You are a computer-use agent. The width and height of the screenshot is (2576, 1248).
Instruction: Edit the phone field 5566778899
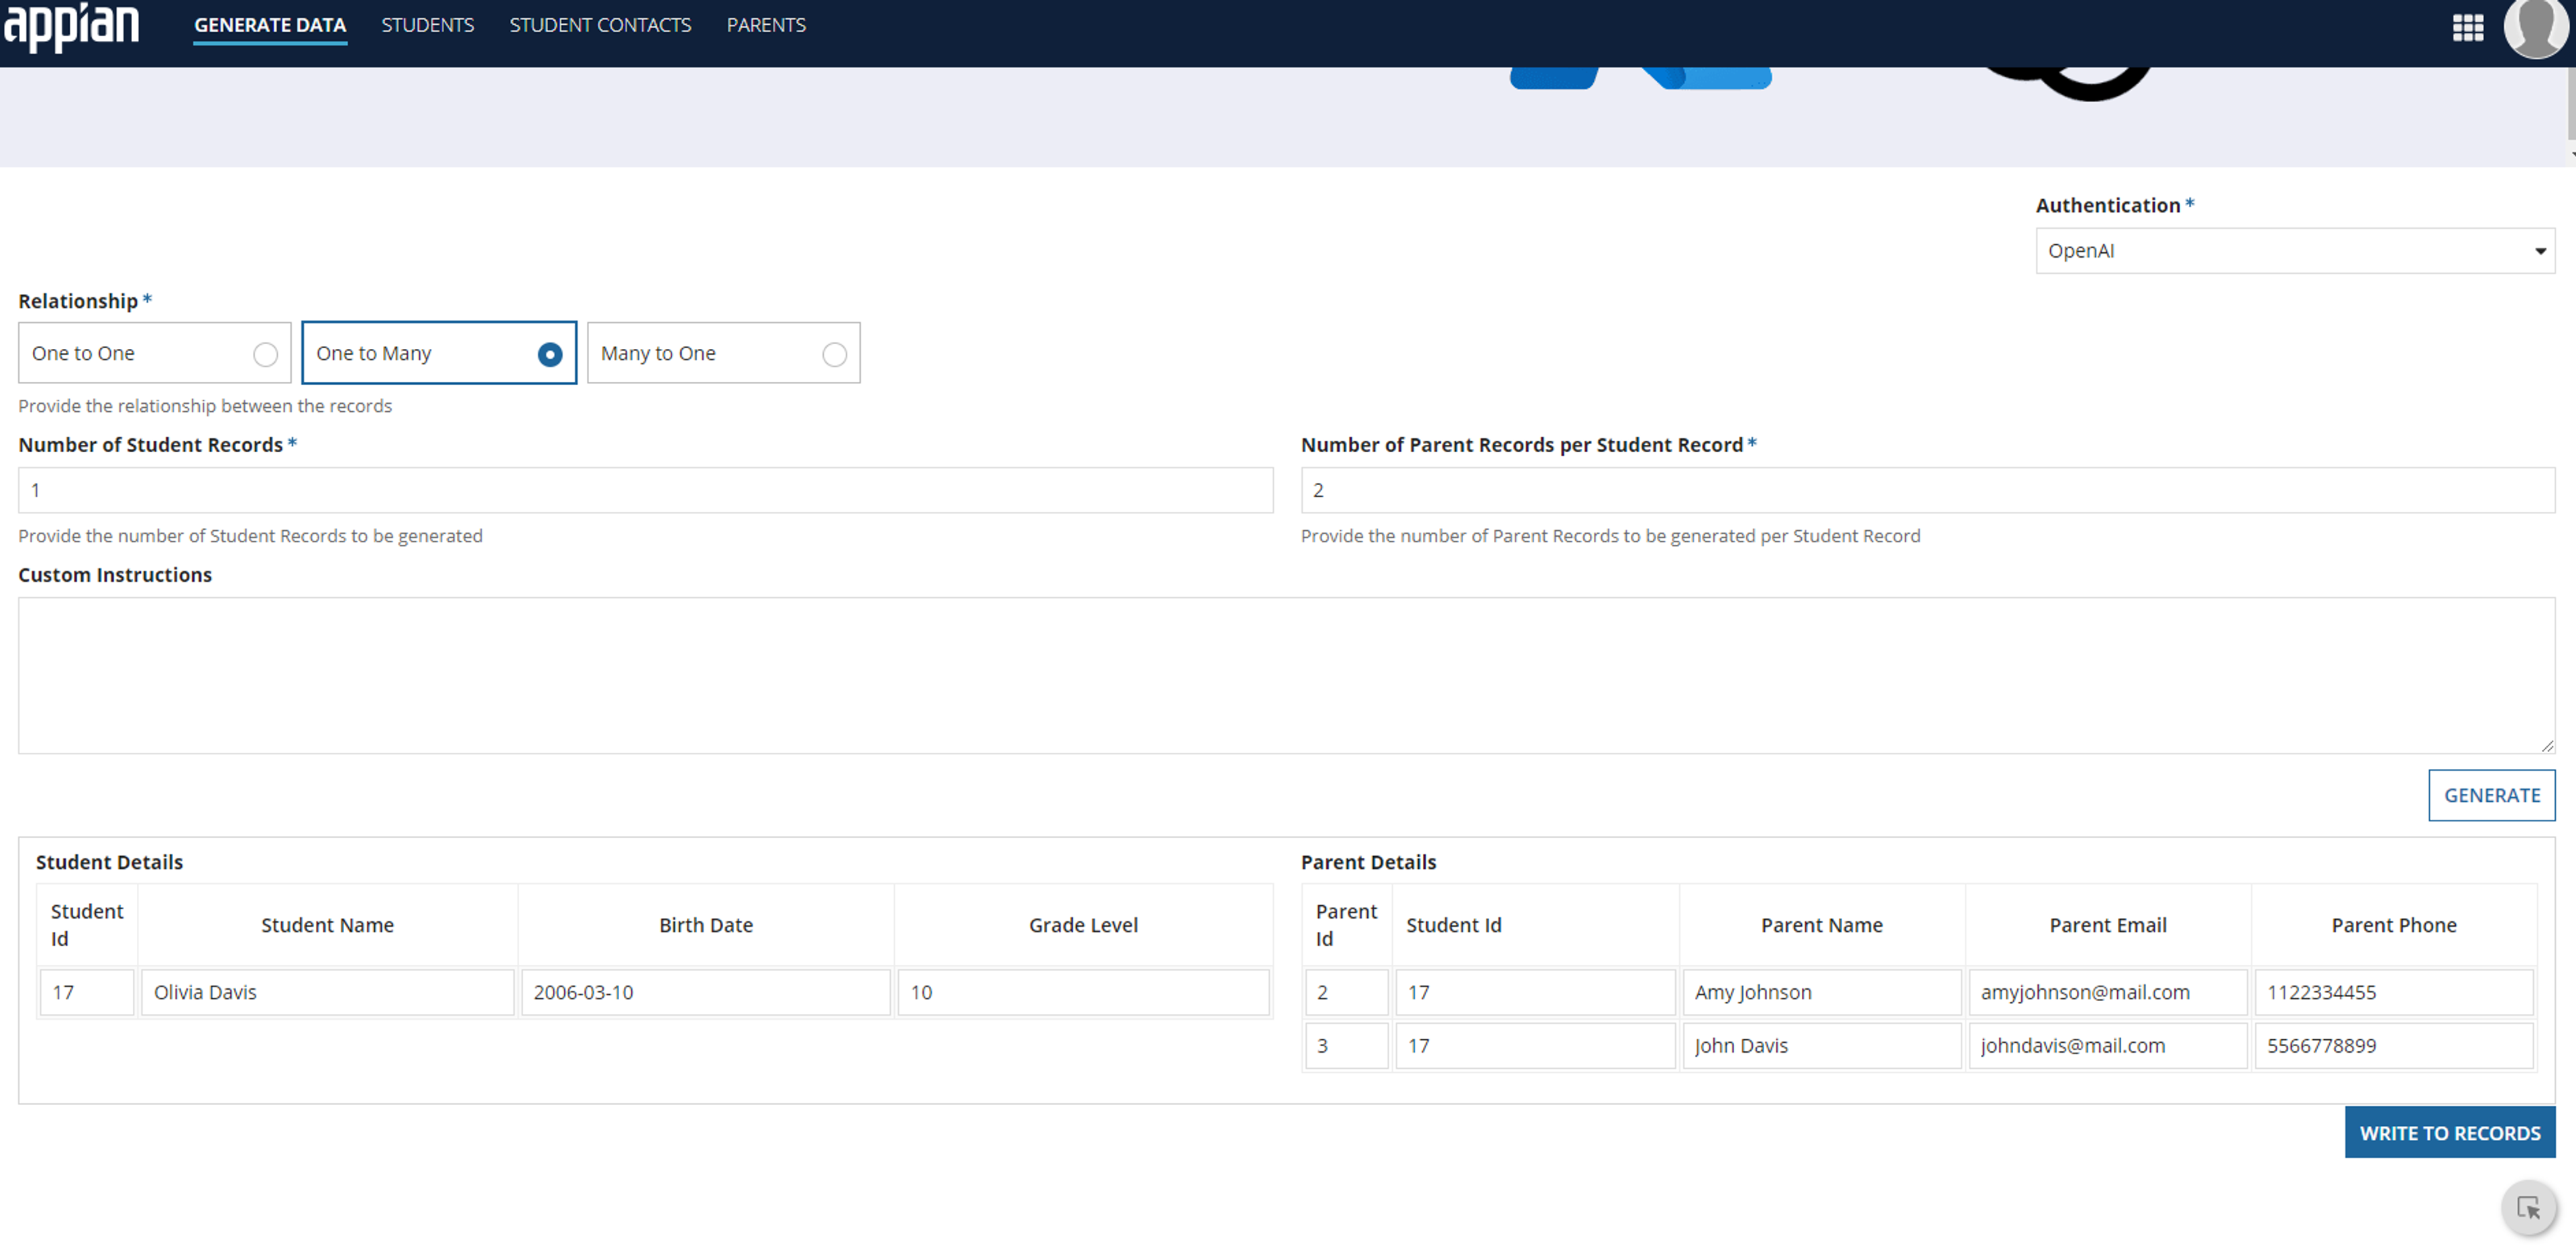2393,1045
